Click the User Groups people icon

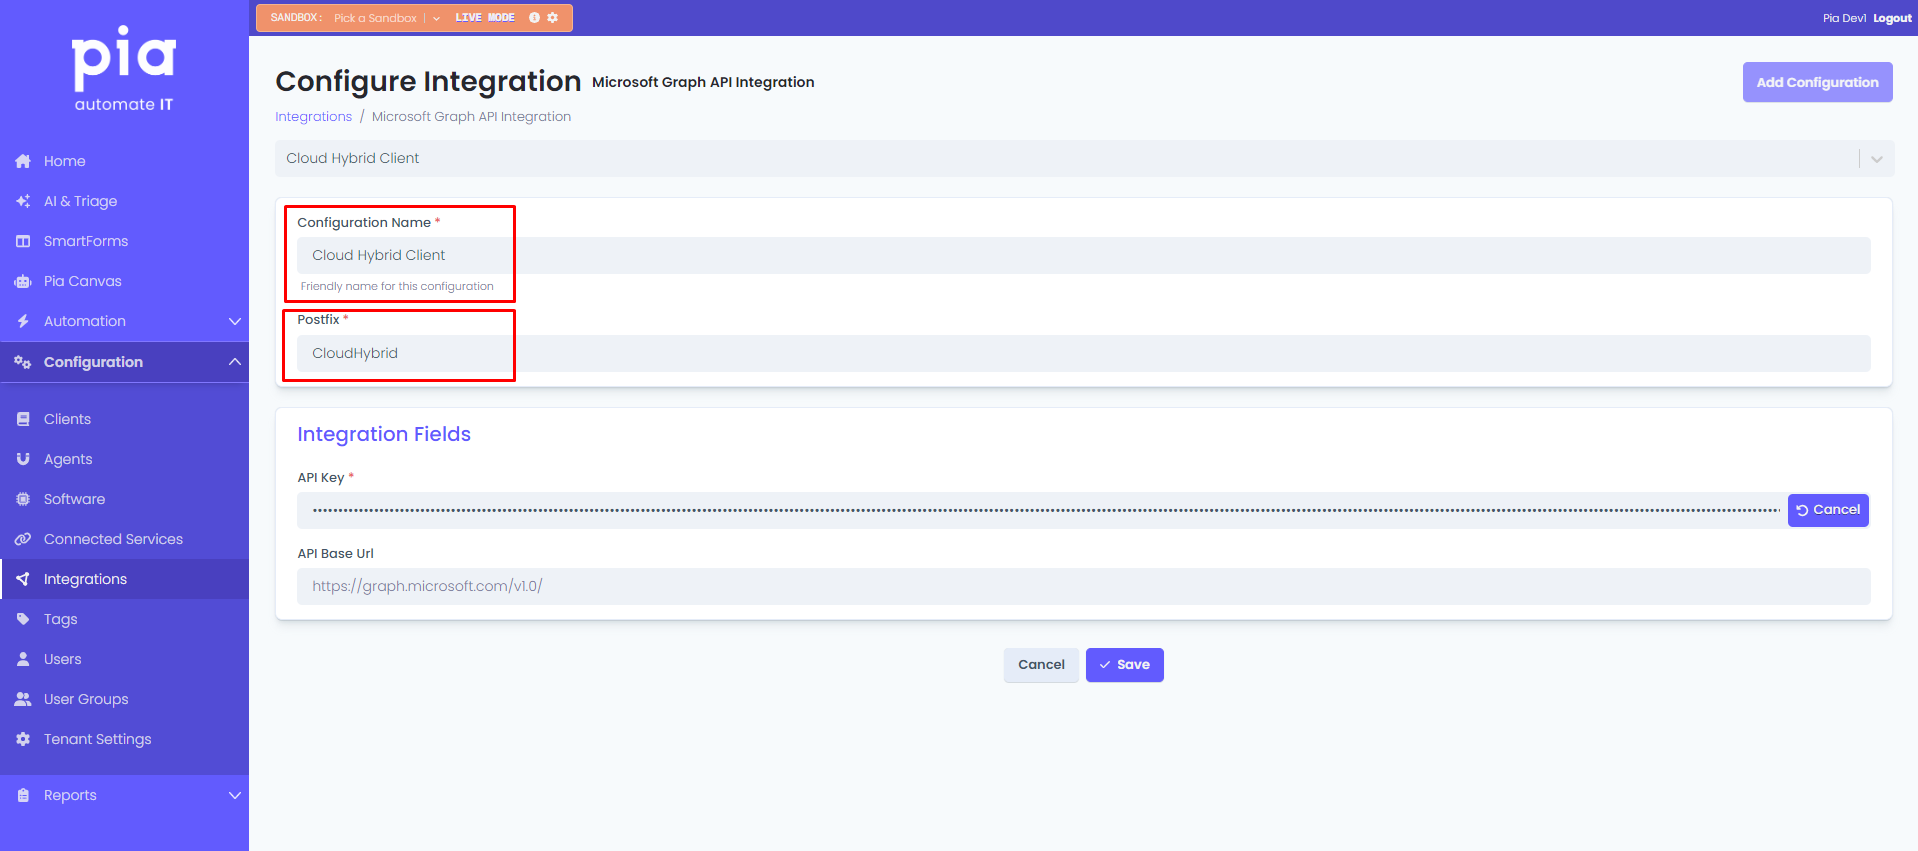click(x=23, y=699)
